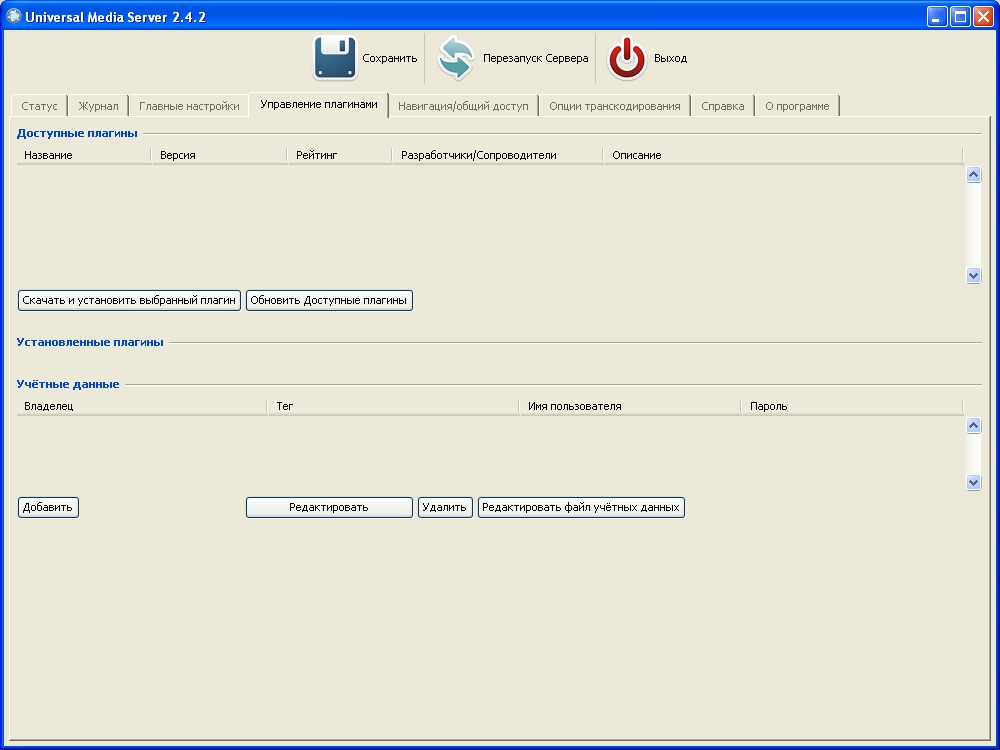Switch to Опции транскодирования tab
The image size is (1000, 750).
pos(615,106)
